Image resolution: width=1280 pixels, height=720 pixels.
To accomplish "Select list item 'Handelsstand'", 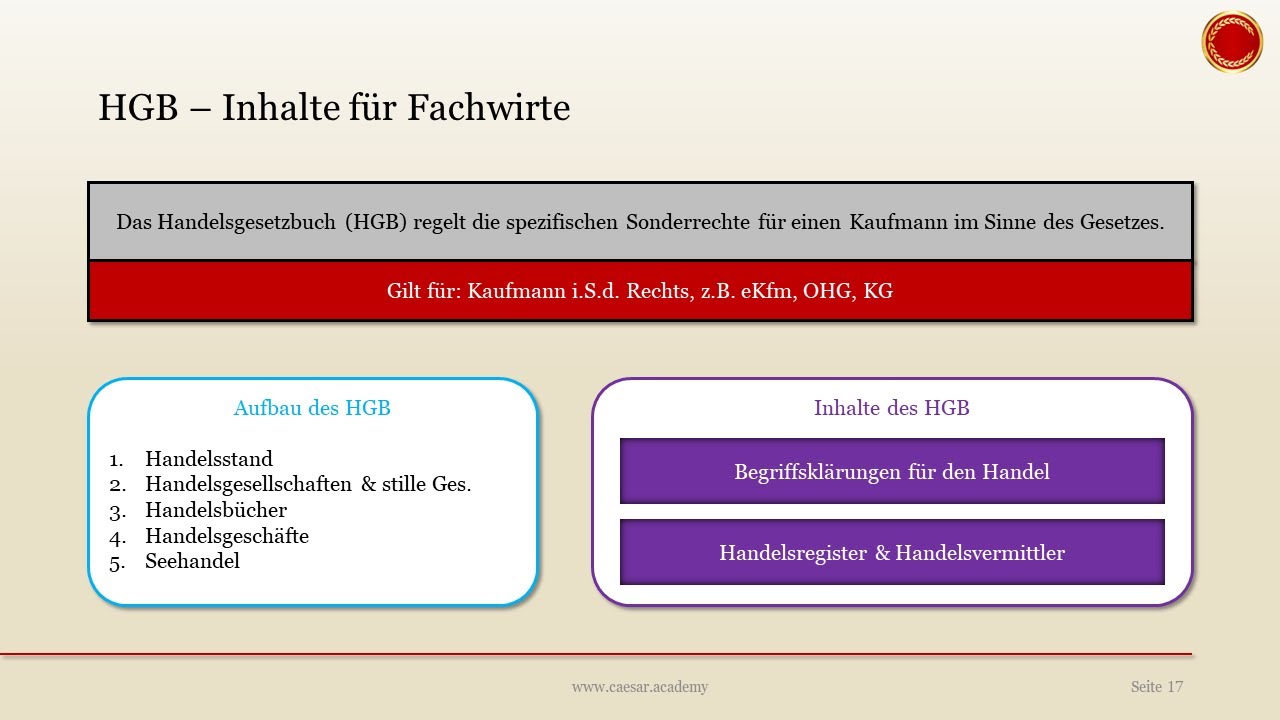I will (209, 459).
